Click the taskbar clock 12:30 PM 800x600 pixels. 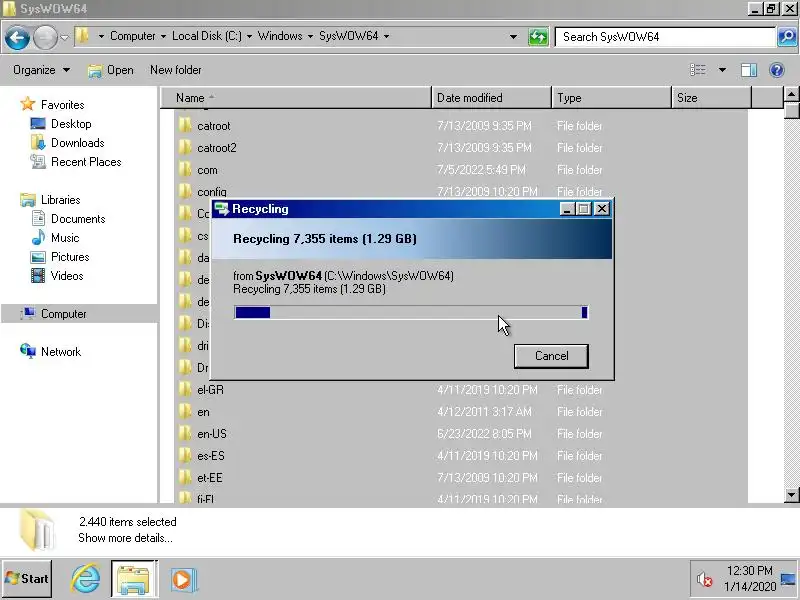pos(749,570)
